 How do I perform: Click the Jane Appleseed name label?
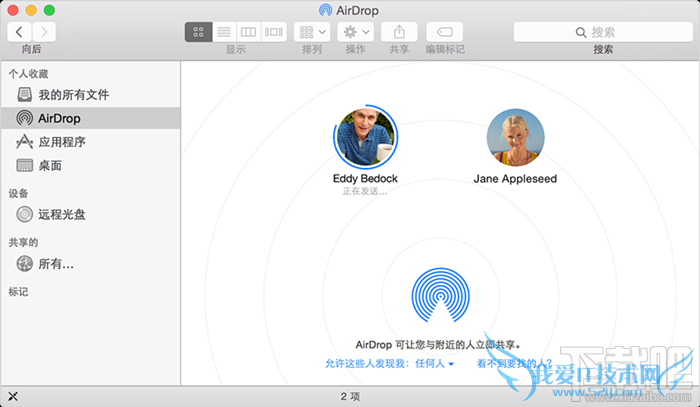coord(515,179)
